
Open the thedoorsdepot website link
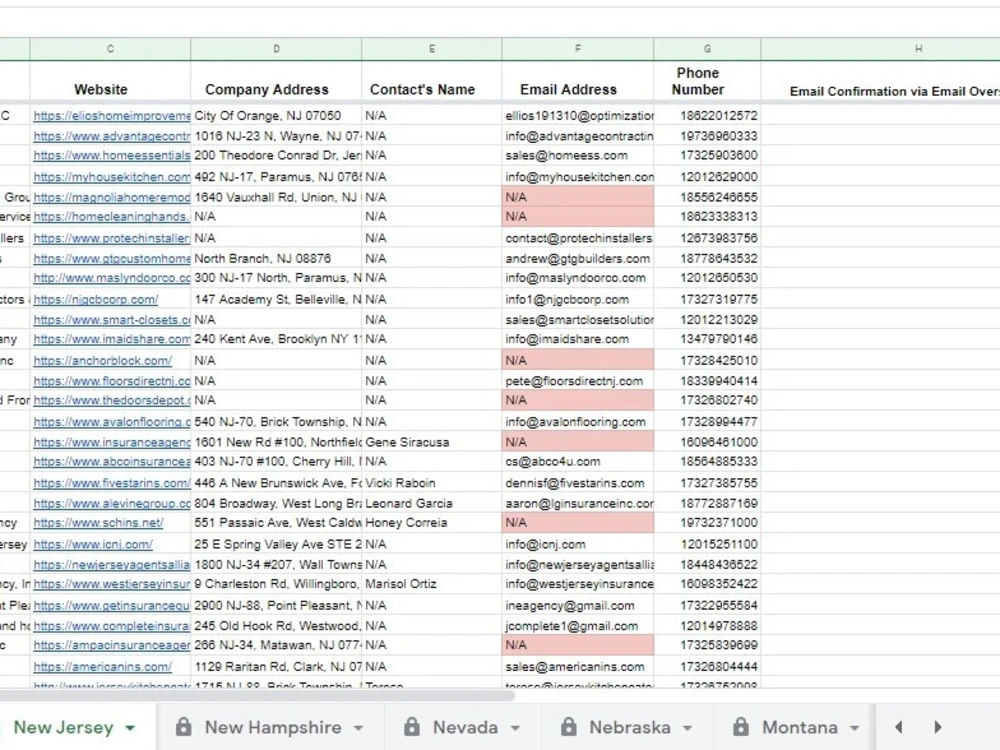pos(112,401)
